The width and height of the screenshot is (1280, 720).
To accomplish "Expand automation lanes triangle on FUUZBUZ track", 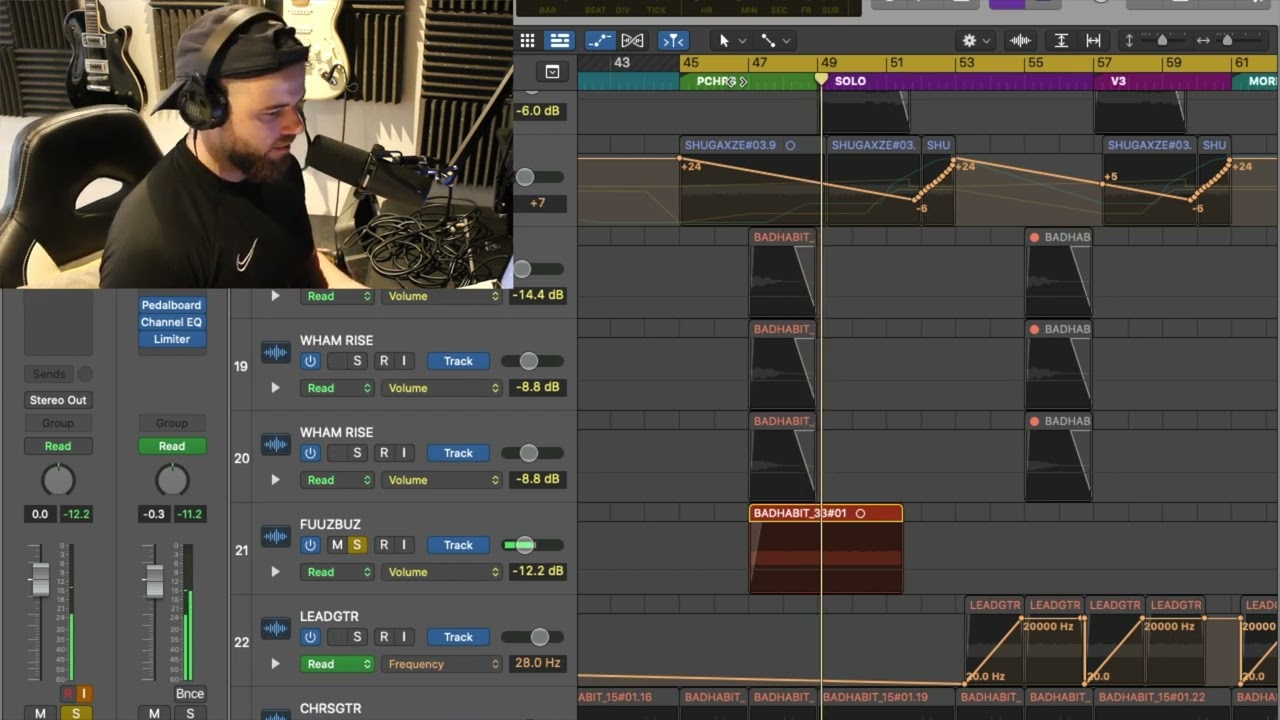I will coord(275,572).
